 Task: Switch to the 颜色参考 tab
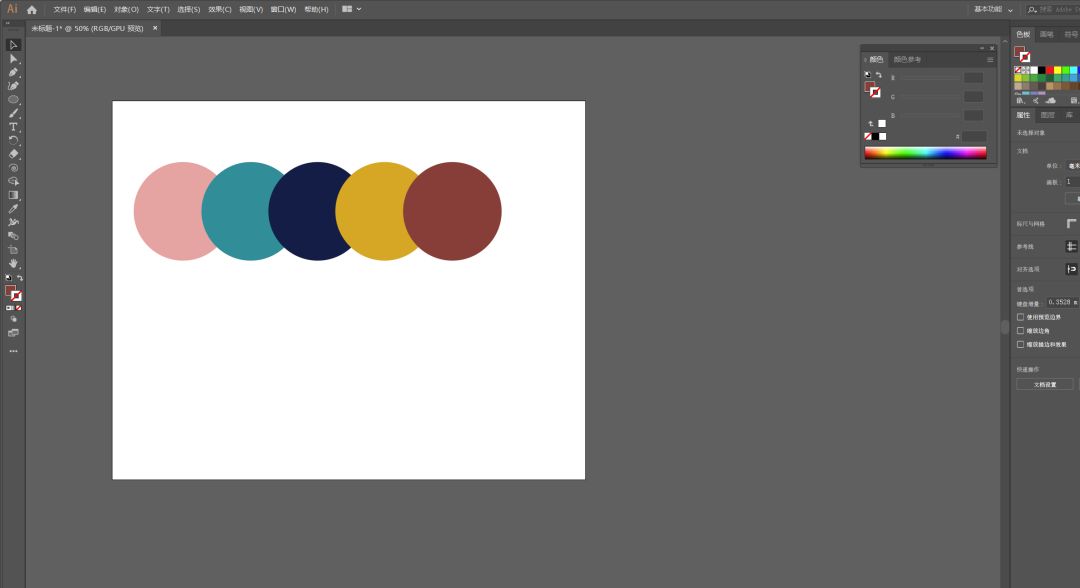pos(907,60)
